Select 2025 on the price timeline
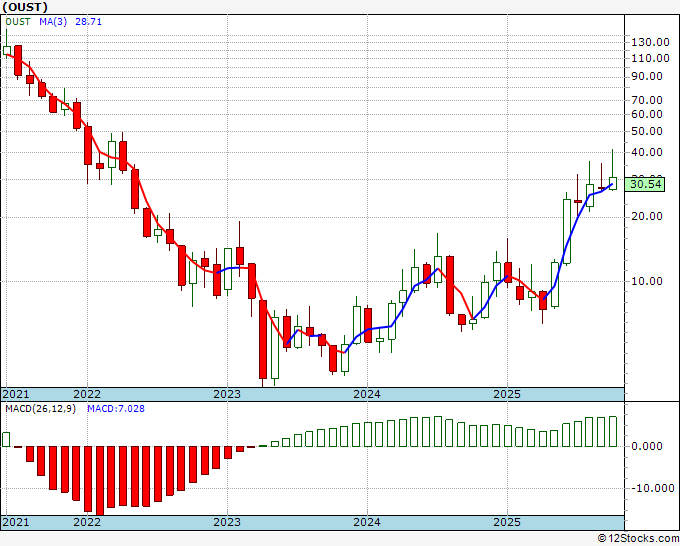Image resolution: width=680 pixels, height=546 pixels. click(x=507, y=394)
